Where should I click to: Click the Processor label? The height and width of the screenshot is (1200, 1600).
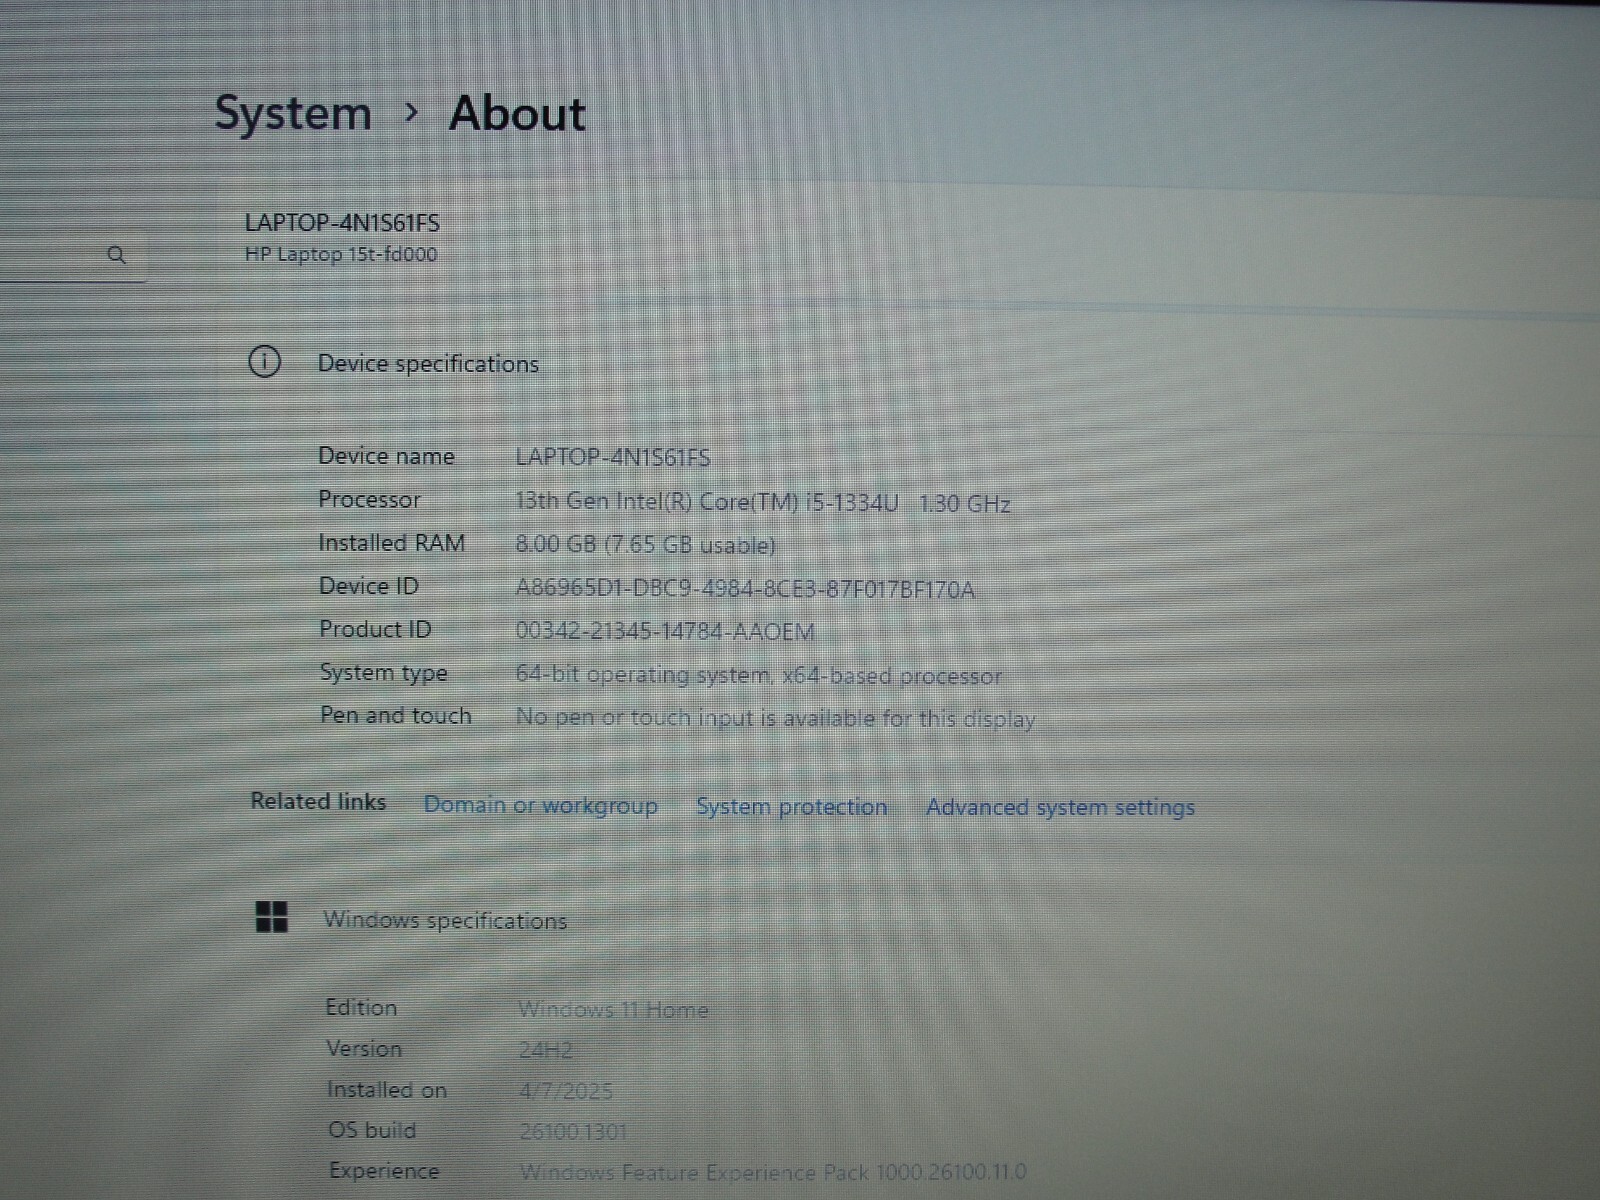coord(369,499)
